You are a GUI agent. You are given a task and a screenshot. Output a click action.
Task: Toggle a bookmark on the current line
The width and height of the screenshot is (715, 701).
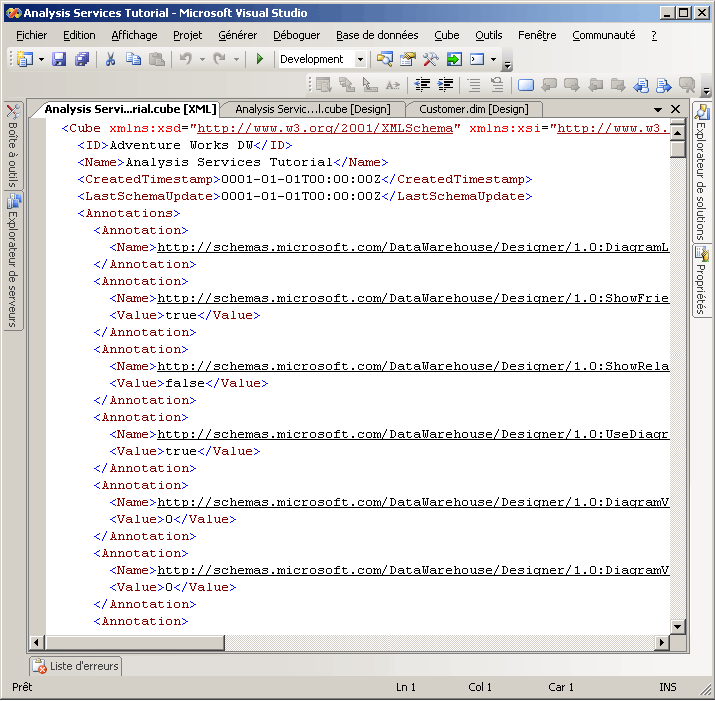(526, 85)
